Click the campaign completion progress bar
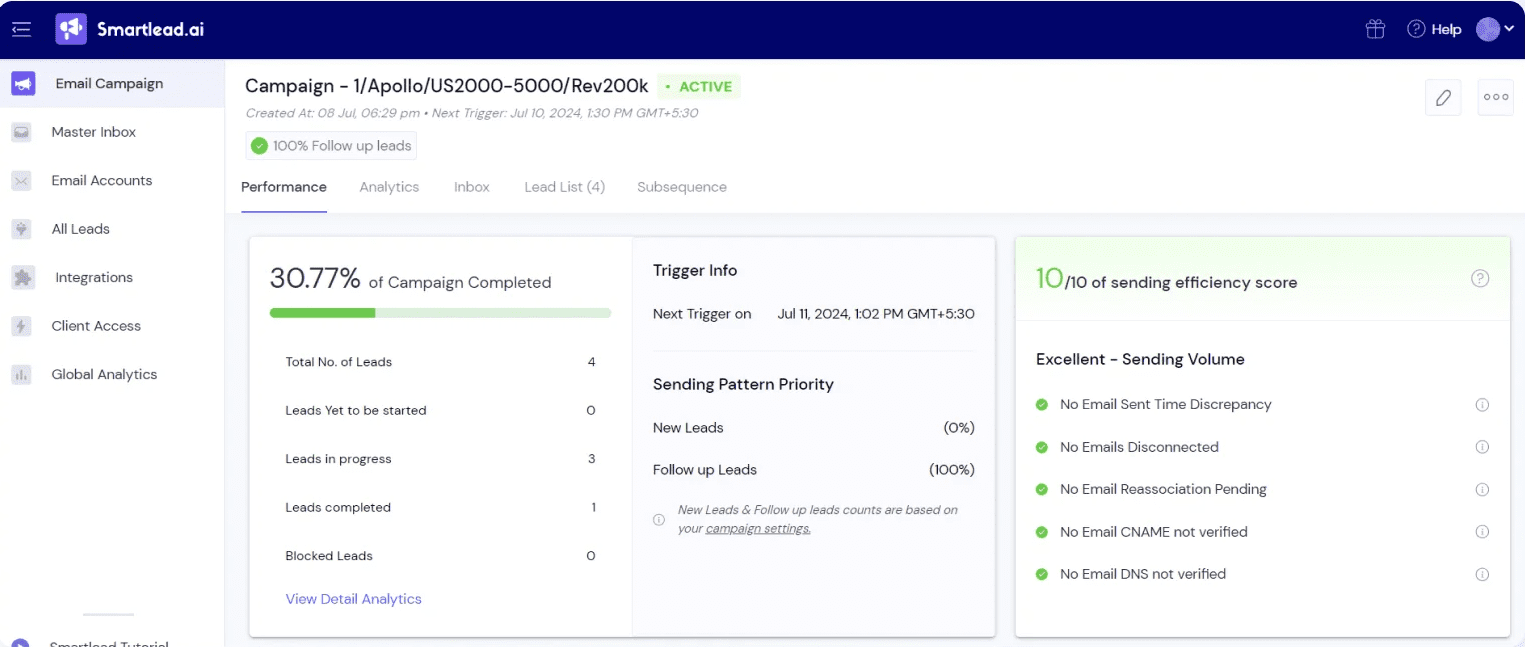This screenshot has height=647, width=1525. 440,312
